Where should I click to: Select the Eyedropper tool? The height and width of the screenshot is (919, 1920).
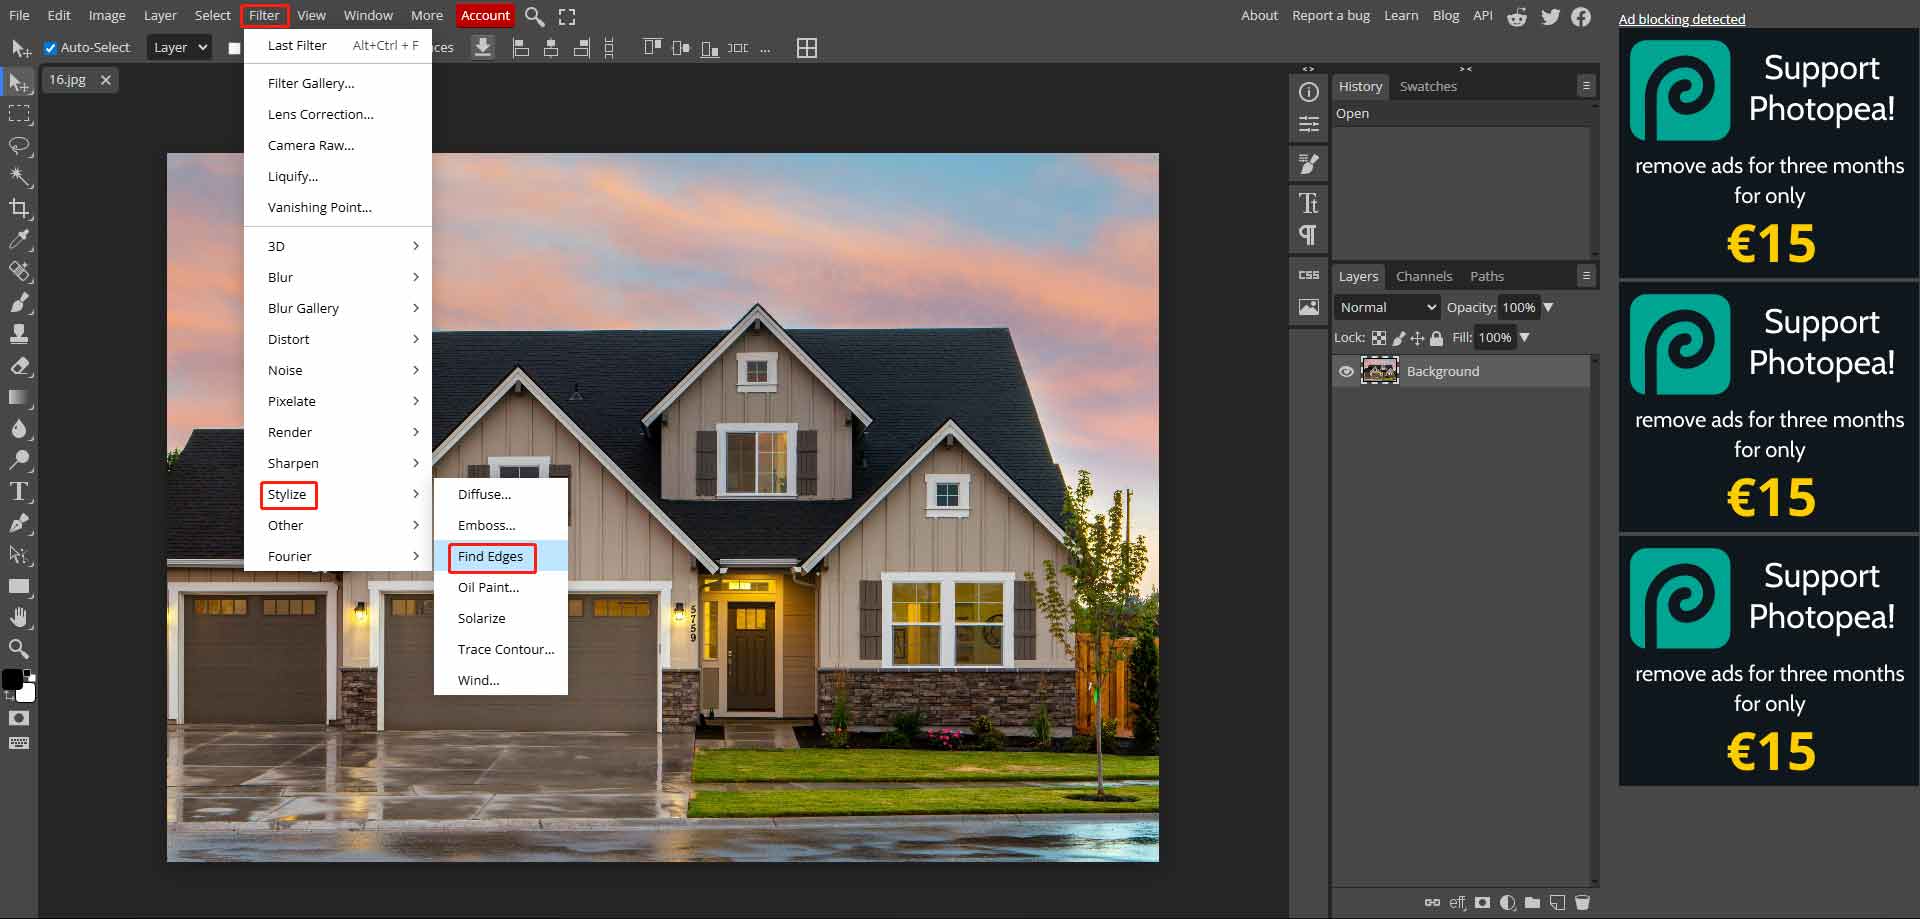coord(20,239)
